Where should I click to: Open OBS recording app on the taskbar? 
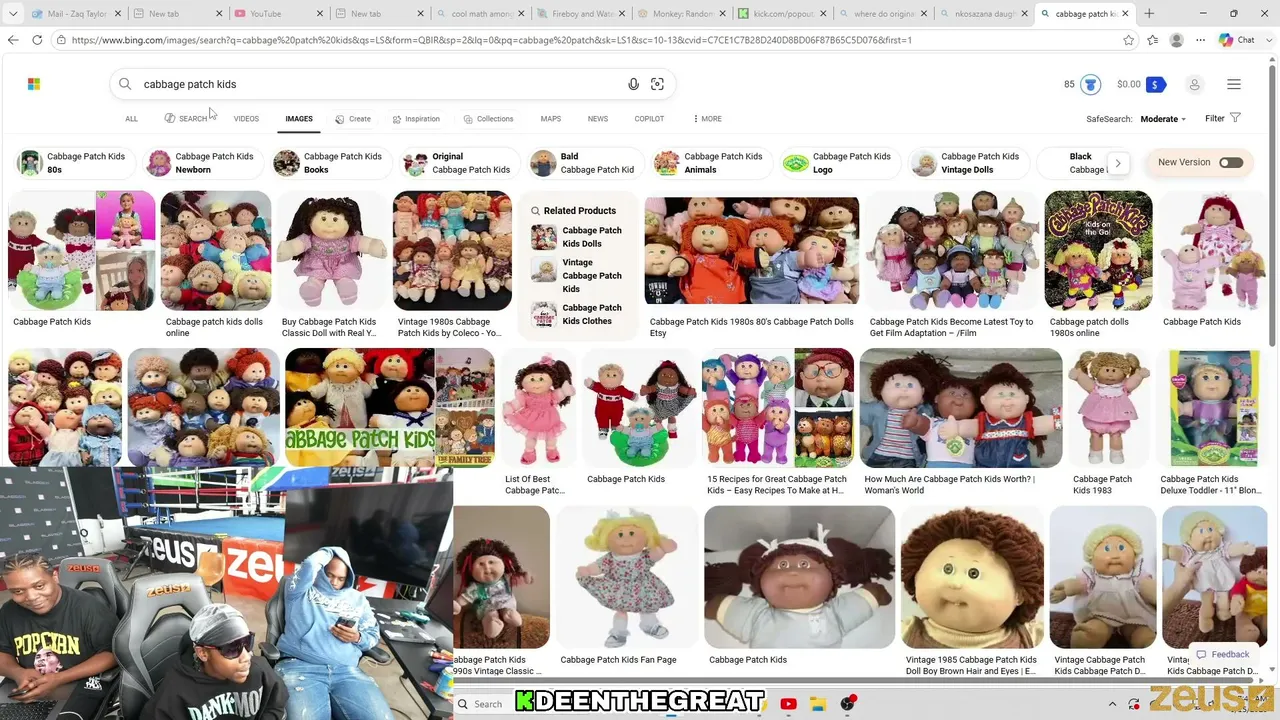click(848, 704)
